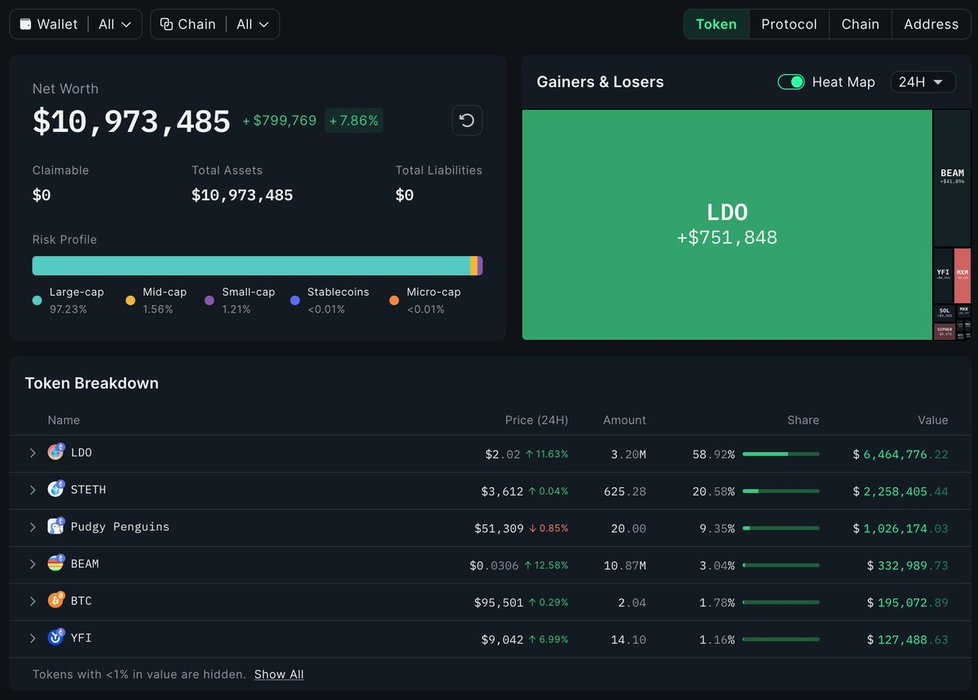The image size is (978, 700).
Task: Click the Gainers & Losers heading
Action: (x=600, y=82)
